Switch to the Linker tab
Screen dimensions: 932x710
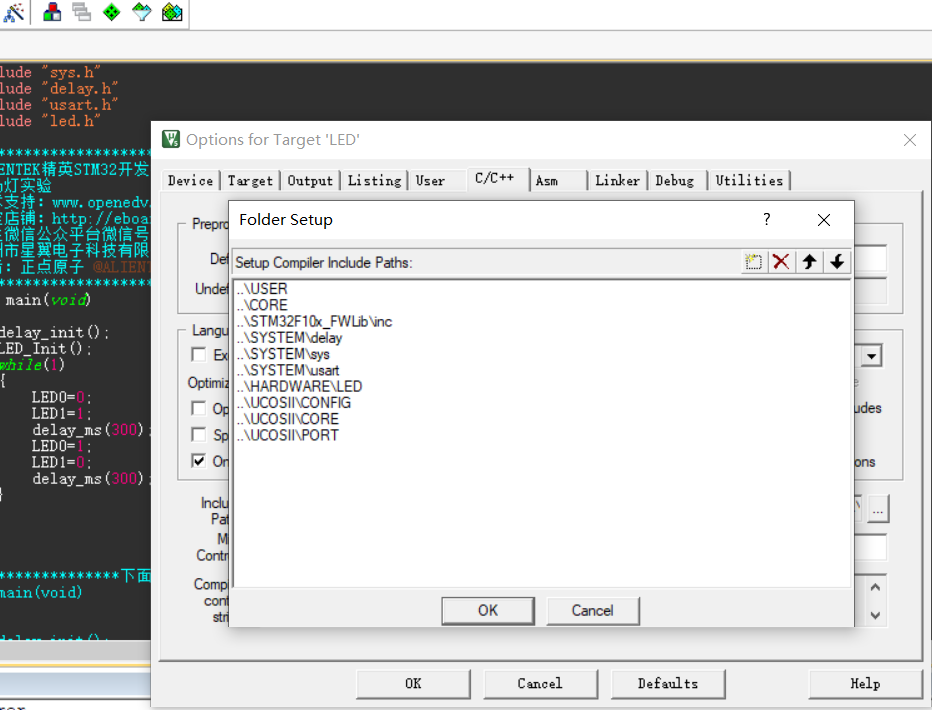point(618,181)
